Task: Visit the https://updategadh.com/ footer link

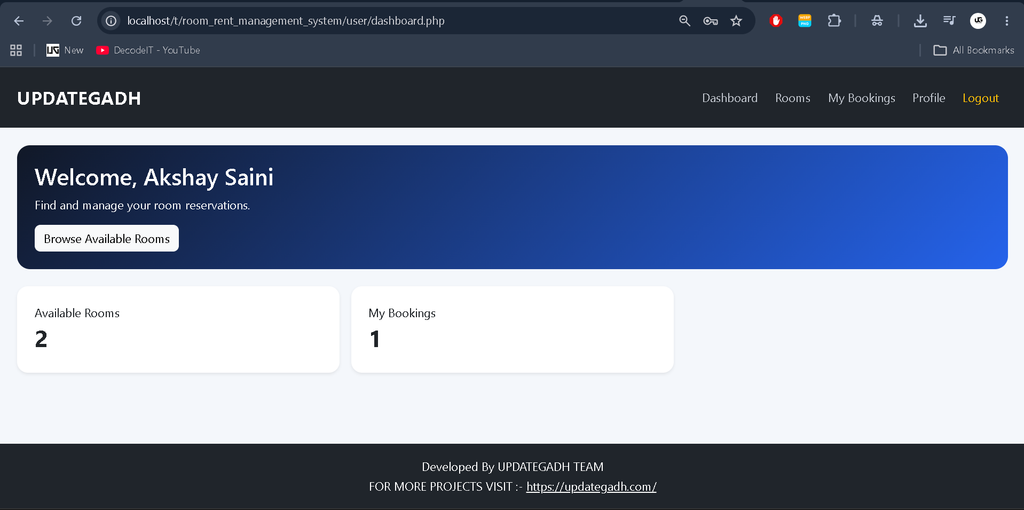Action: point(591,486)
